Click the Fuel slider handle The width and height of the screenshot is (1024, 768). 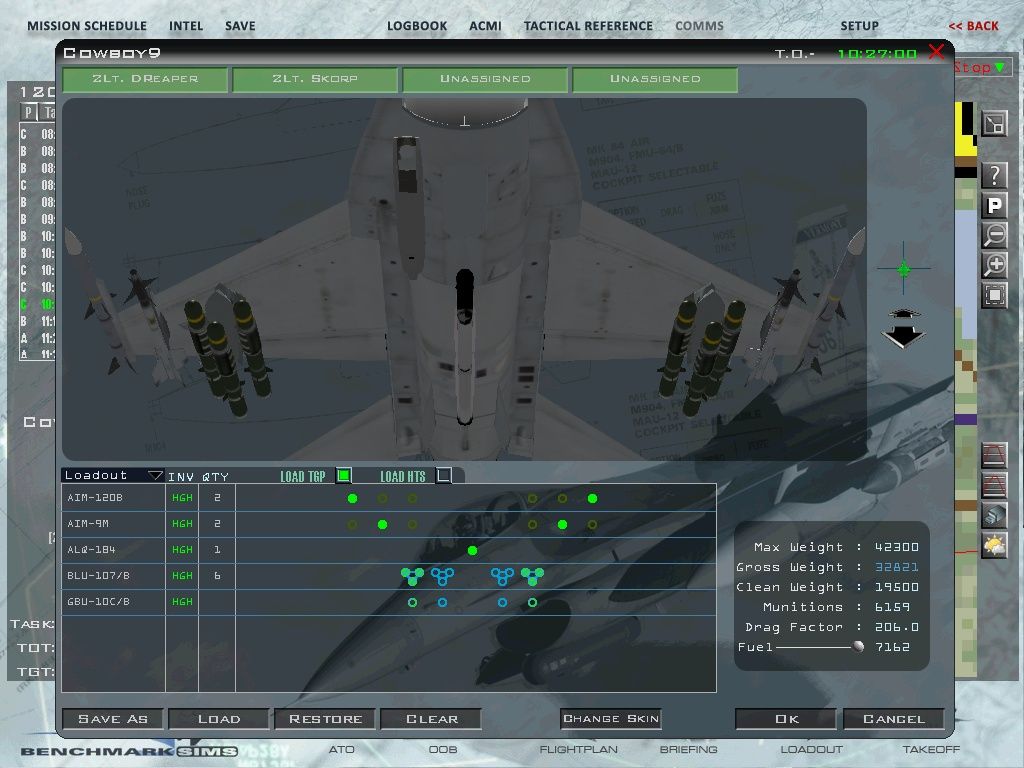858,647
